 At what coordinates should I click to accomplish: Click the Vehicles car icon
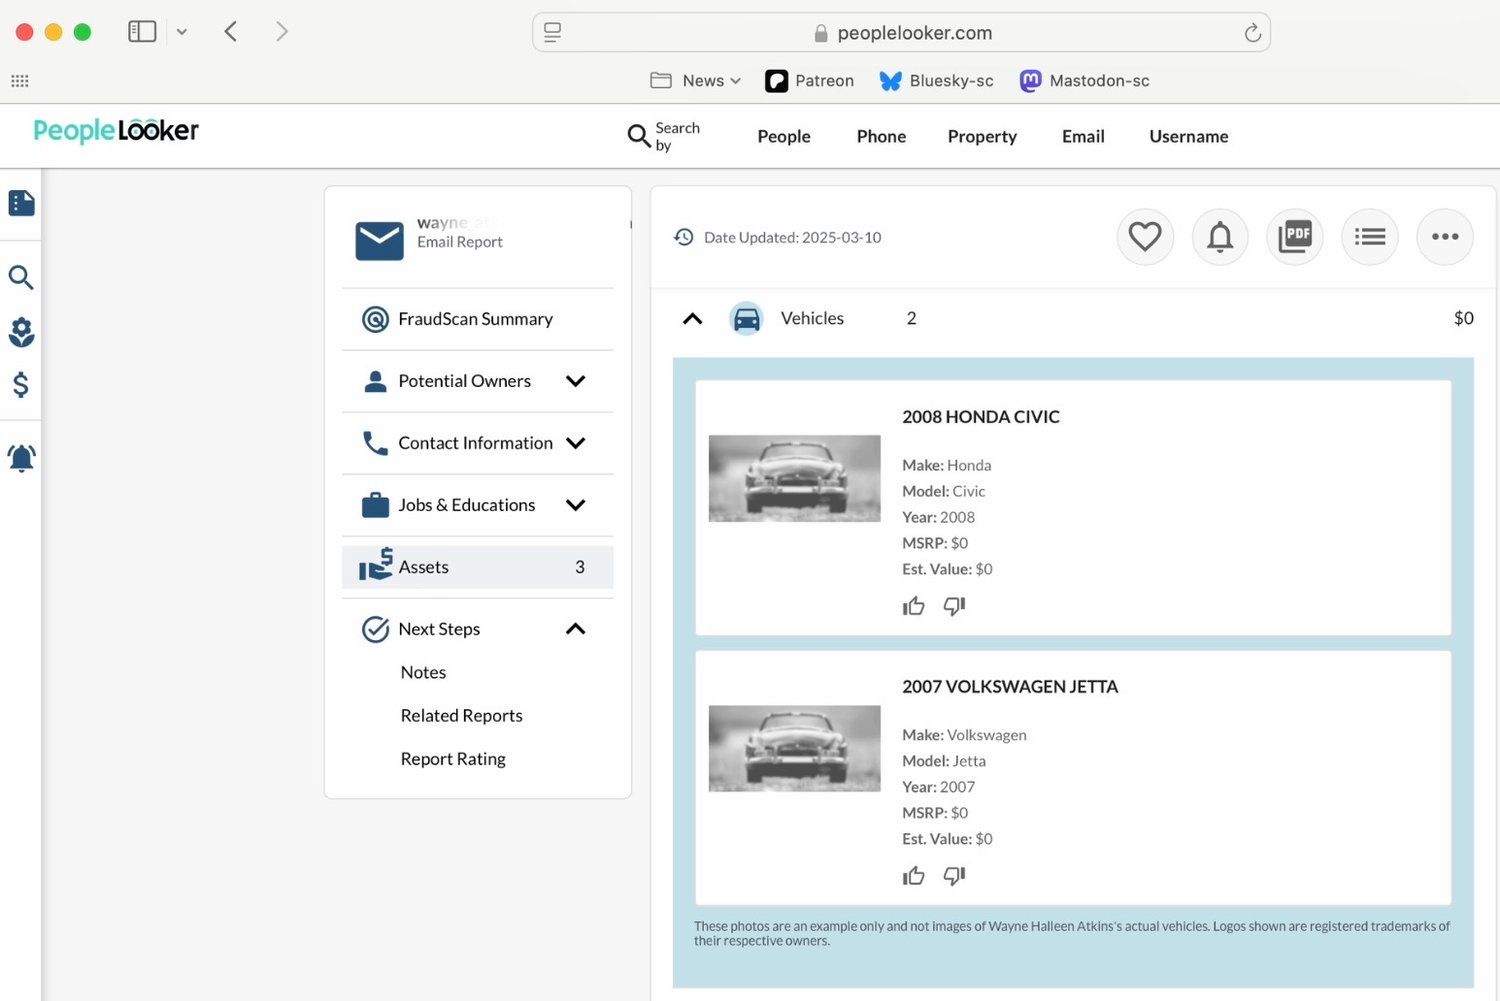[746, 318]
